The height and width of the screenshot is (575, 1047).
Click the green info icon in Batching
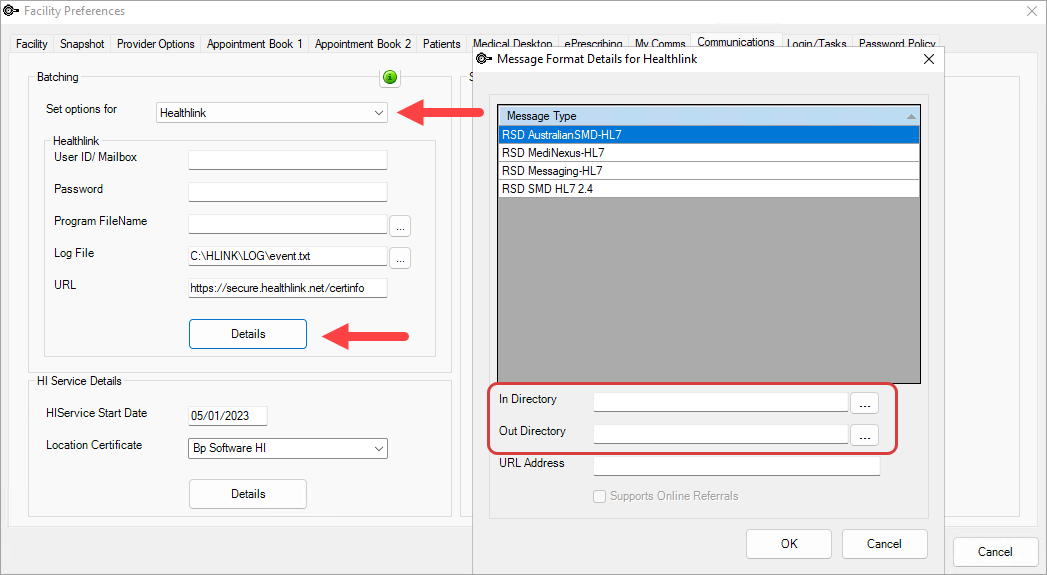pos(390,77)
